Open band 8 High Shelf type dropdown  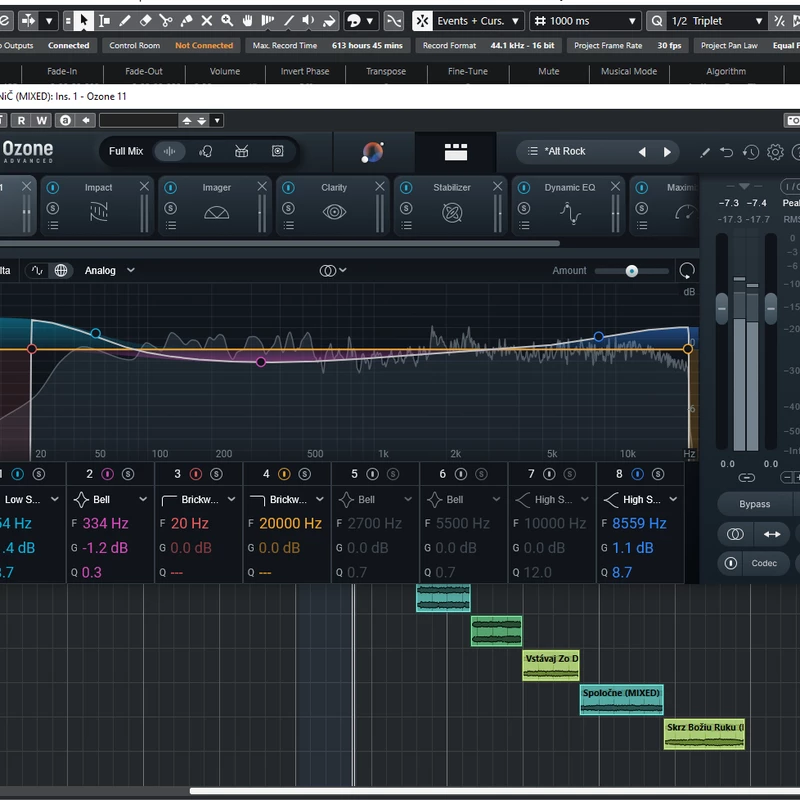640,499
